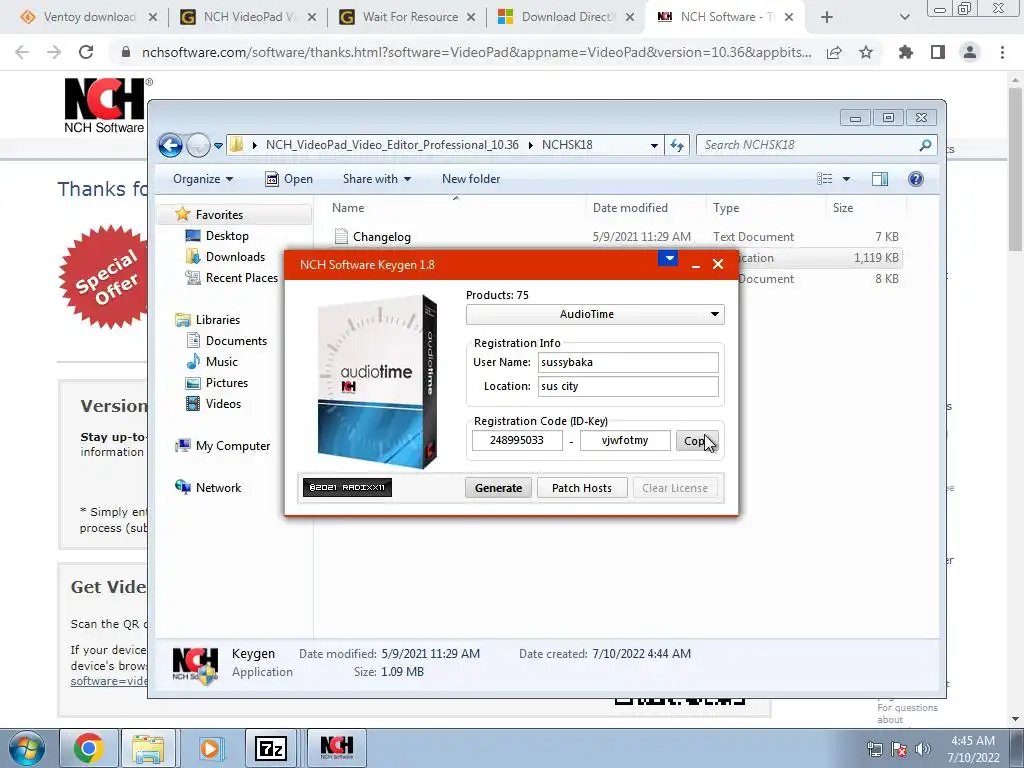Select Downloads in the navigation pane
1024x768 pixels.
(235, 257)
